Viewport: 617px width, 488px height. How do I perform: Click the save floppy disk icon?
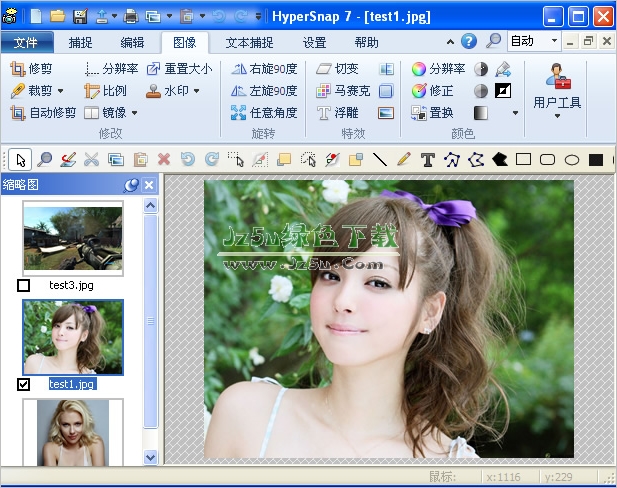[80, 16]
